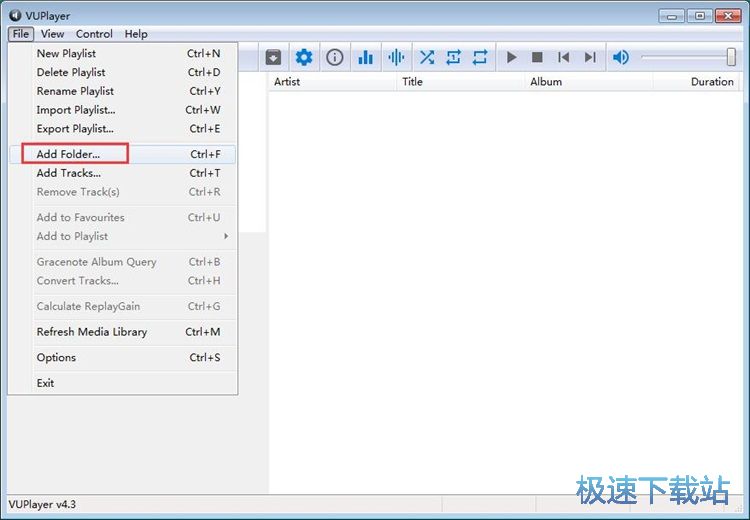The width and height of the screenshot is (750, 520).
Task: Stop playback with the stop button
Action: click(x=537, y=57)
